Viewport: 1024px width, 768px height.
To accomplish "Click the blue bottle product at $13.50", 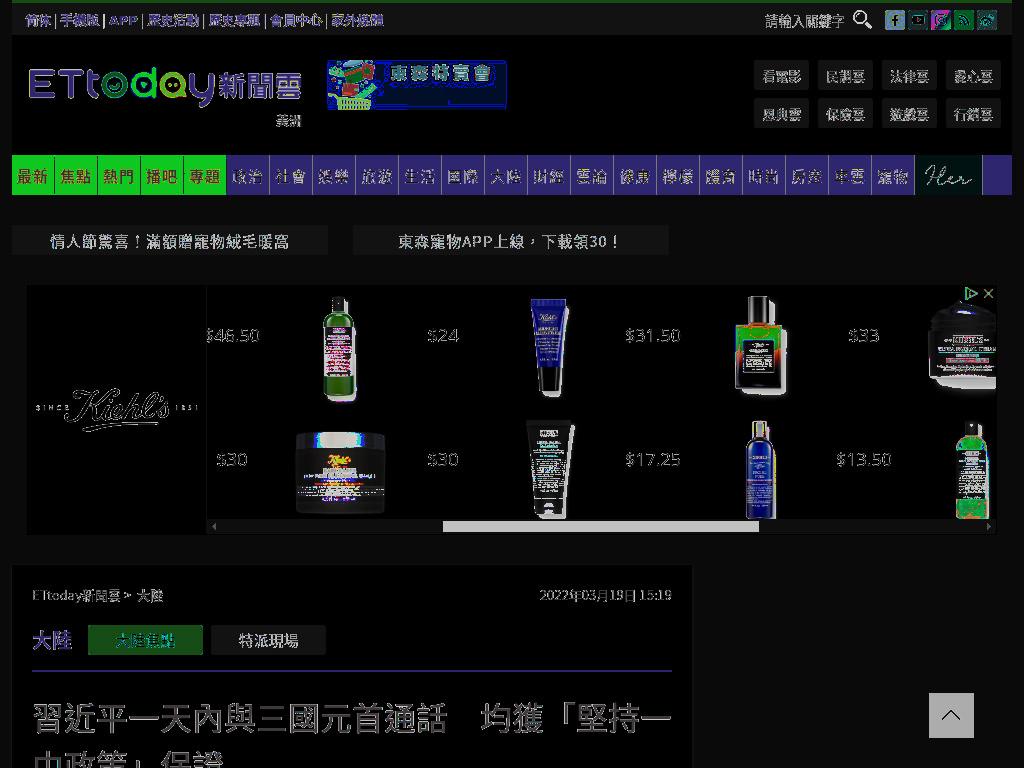I will 760,470.
